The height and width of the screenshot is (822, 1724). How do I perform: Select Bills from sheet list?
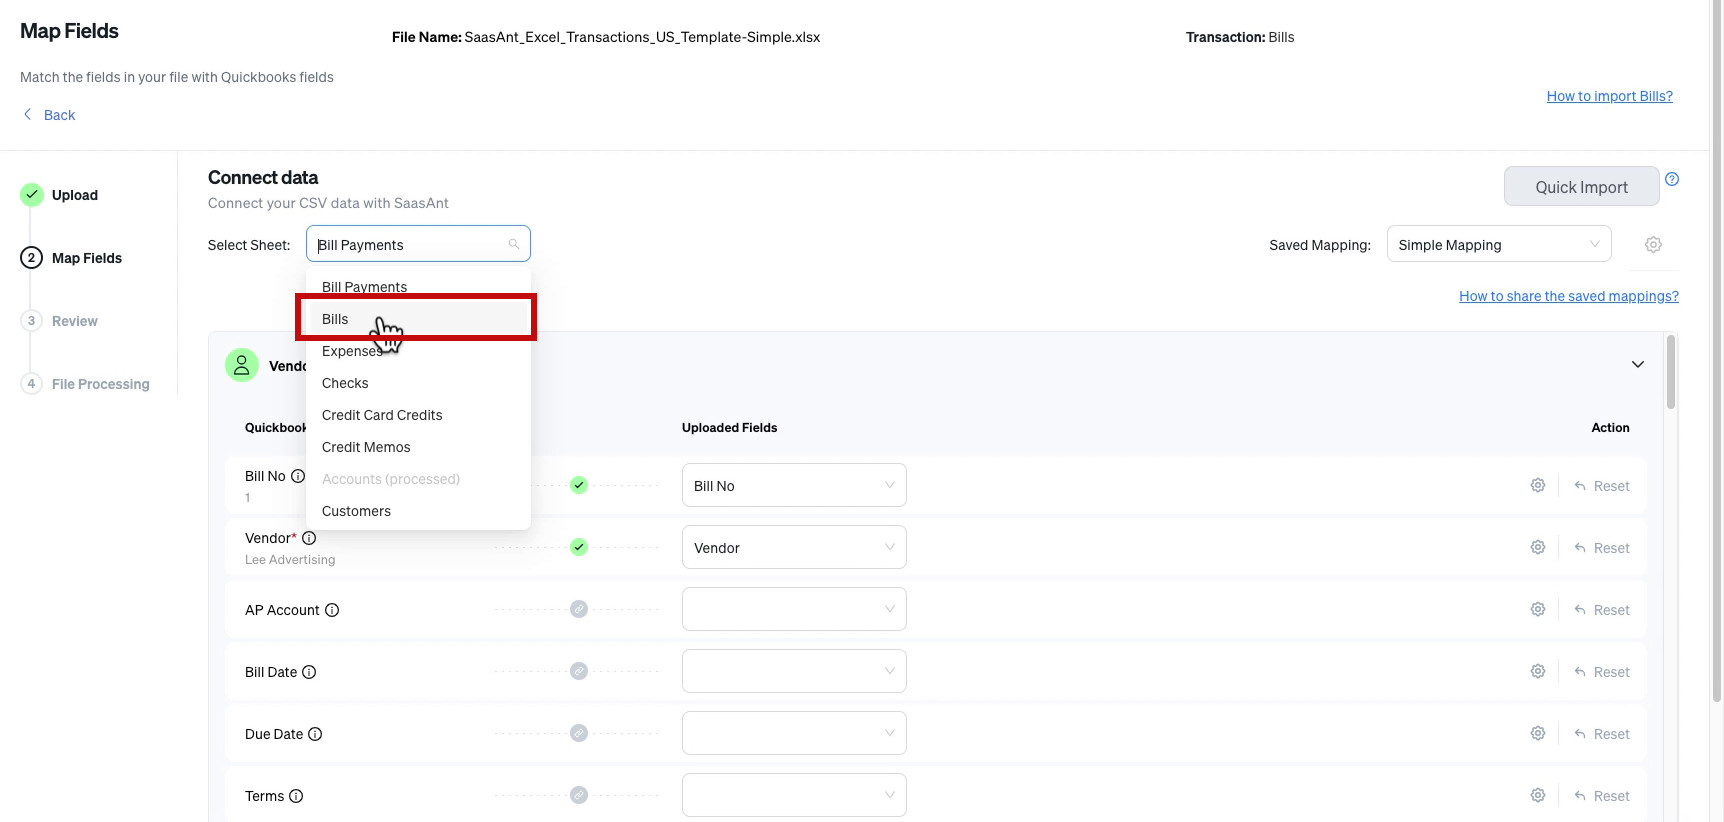click(x=418, y=319)
